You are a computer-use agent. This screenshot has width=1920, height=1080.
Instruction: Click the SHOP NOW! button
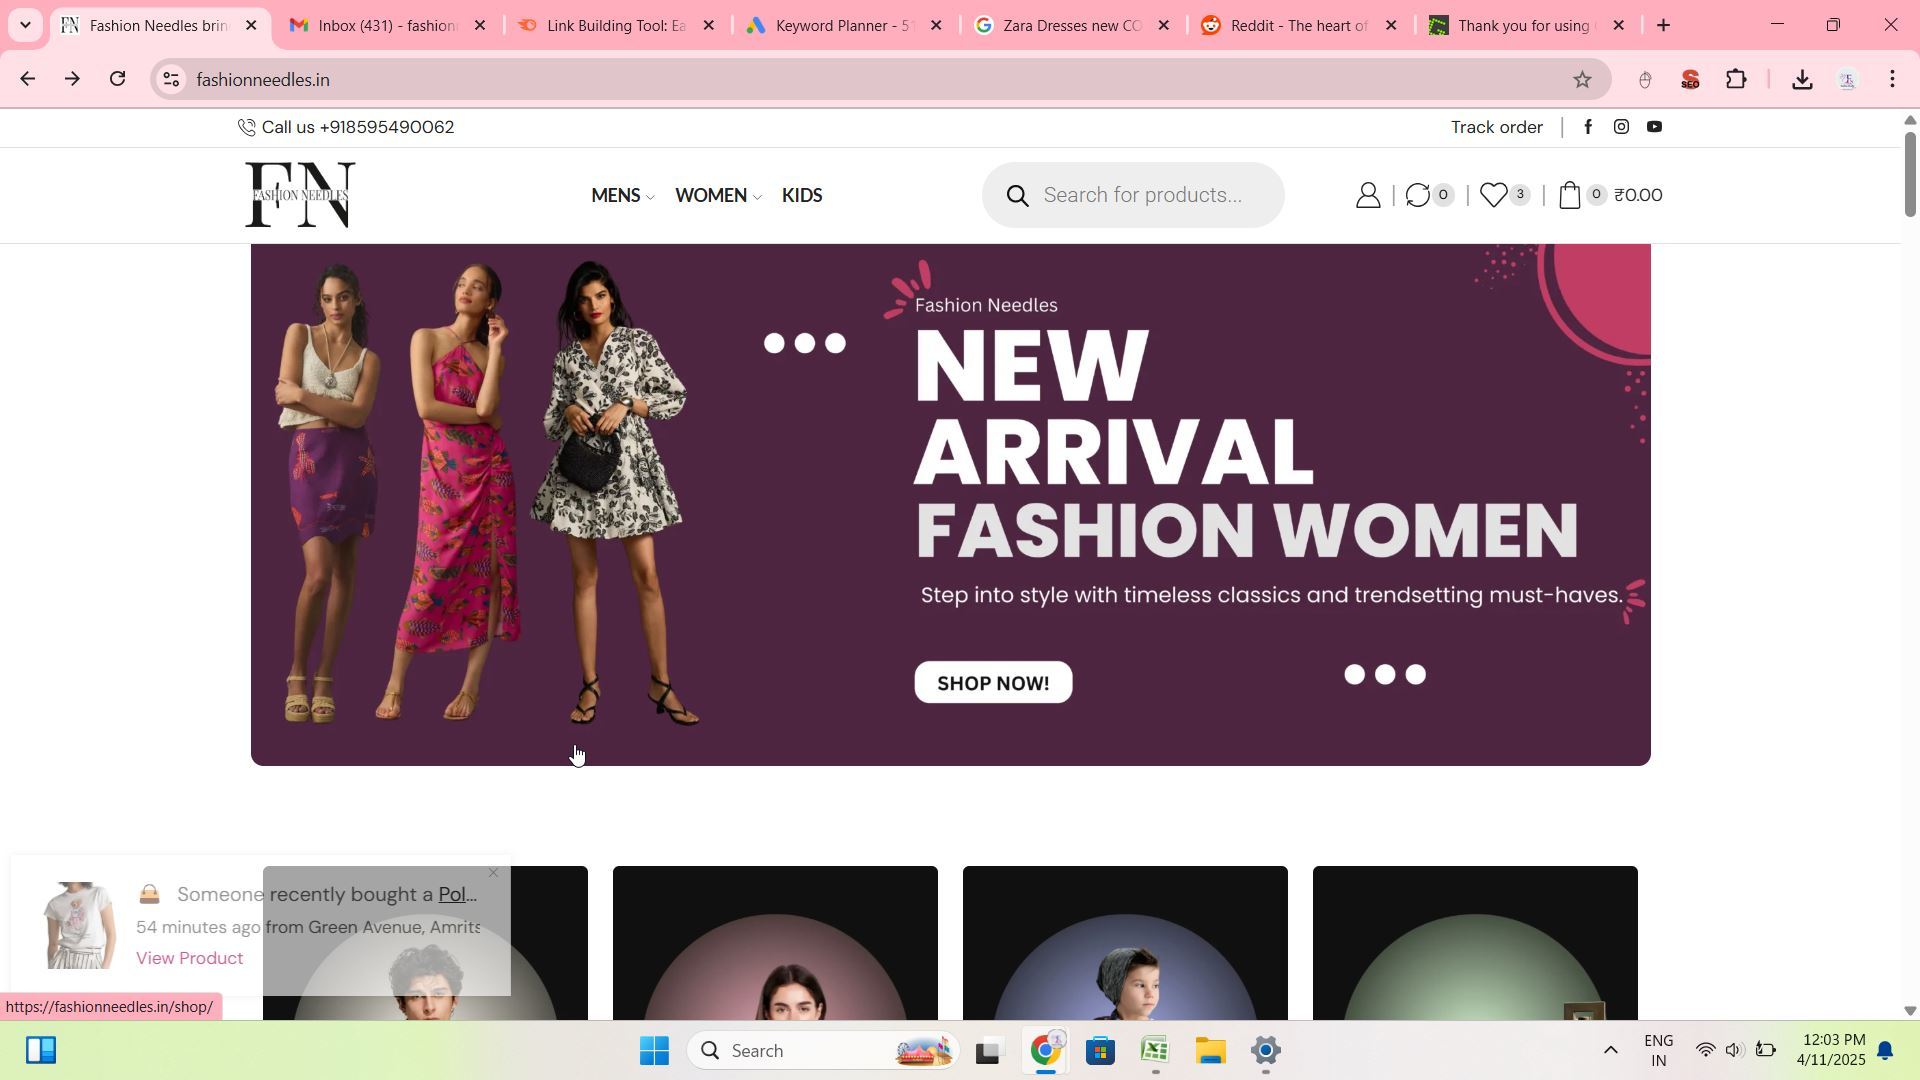tap(993, 684)
